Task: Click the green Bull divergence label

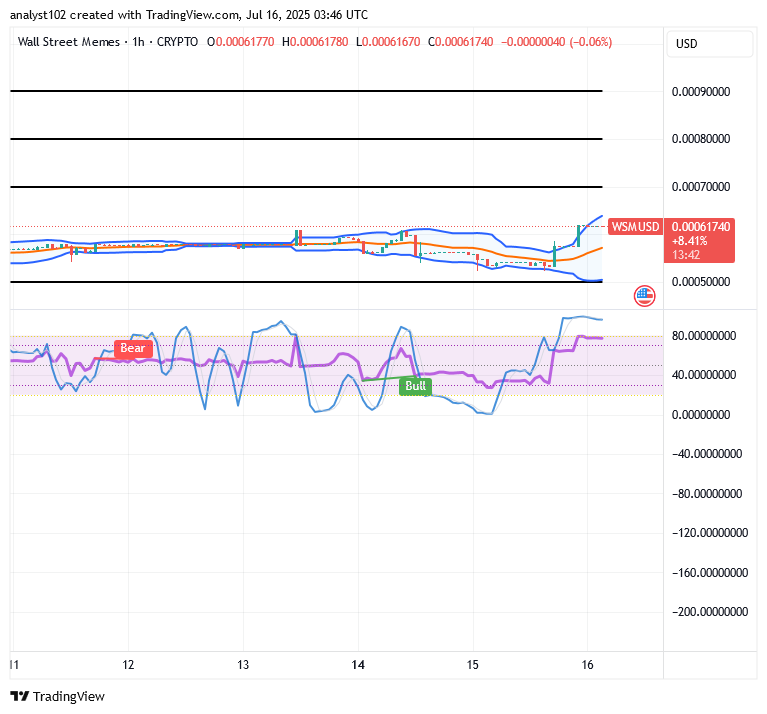Action: pyautogui.click(x=415, y=386)
